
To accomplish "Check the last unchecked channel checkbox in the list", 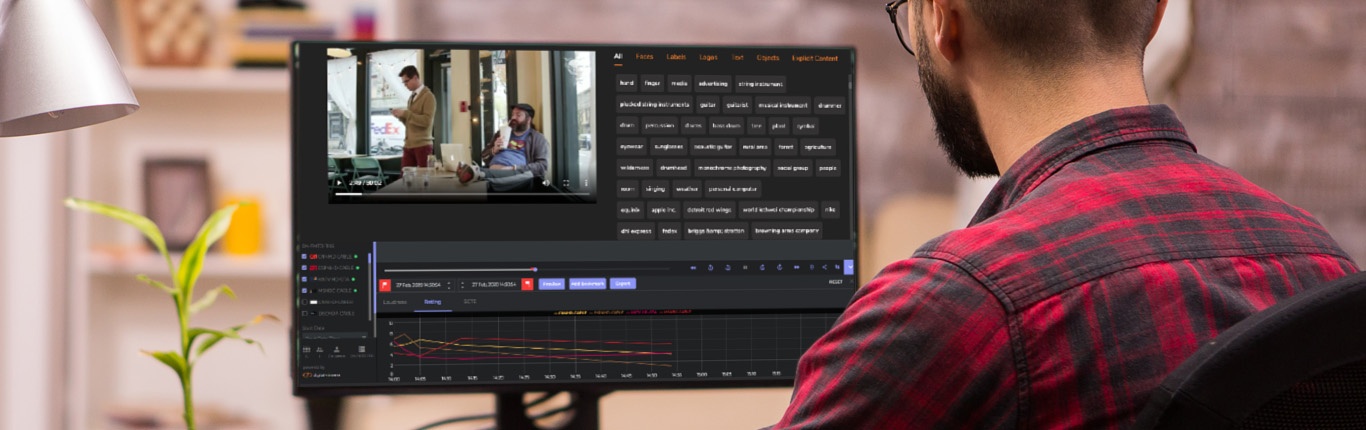I will click(x=304, y=314).
